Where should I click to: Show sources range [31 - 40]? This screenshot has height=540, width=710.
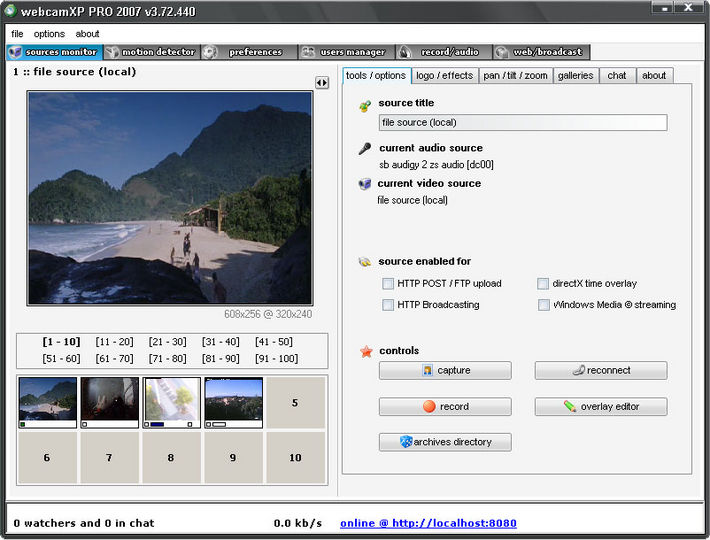(221, 342)
